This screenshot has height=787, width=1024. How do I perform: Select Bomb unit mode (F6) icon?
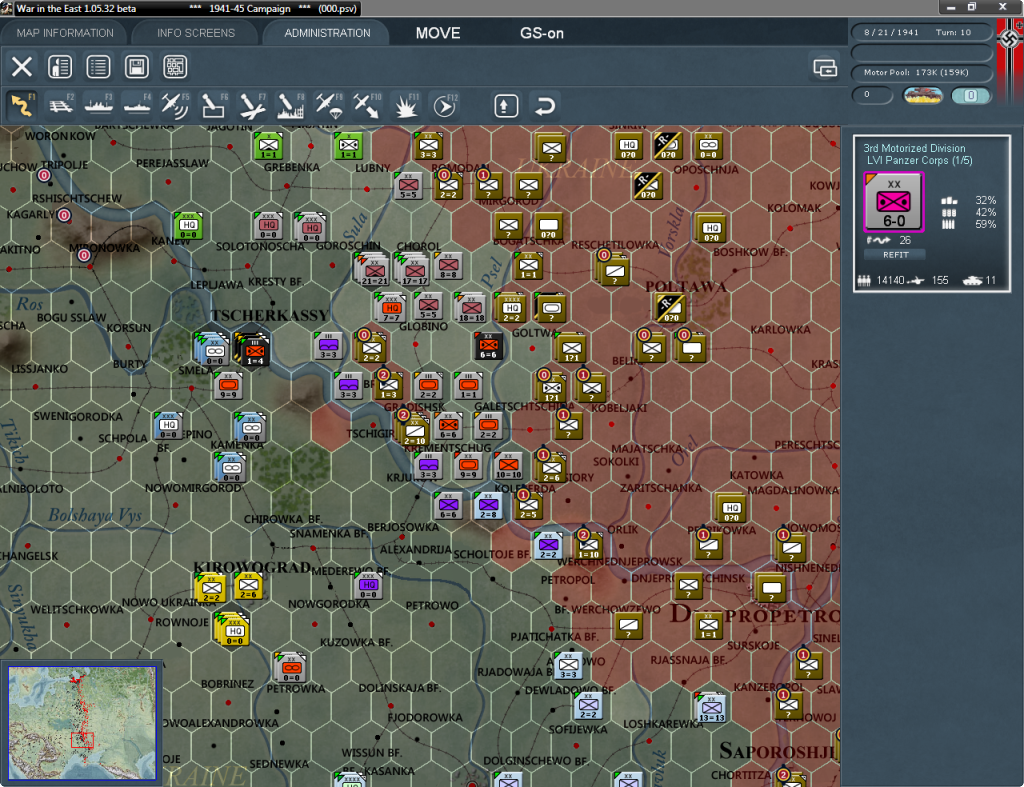[214, 105]
